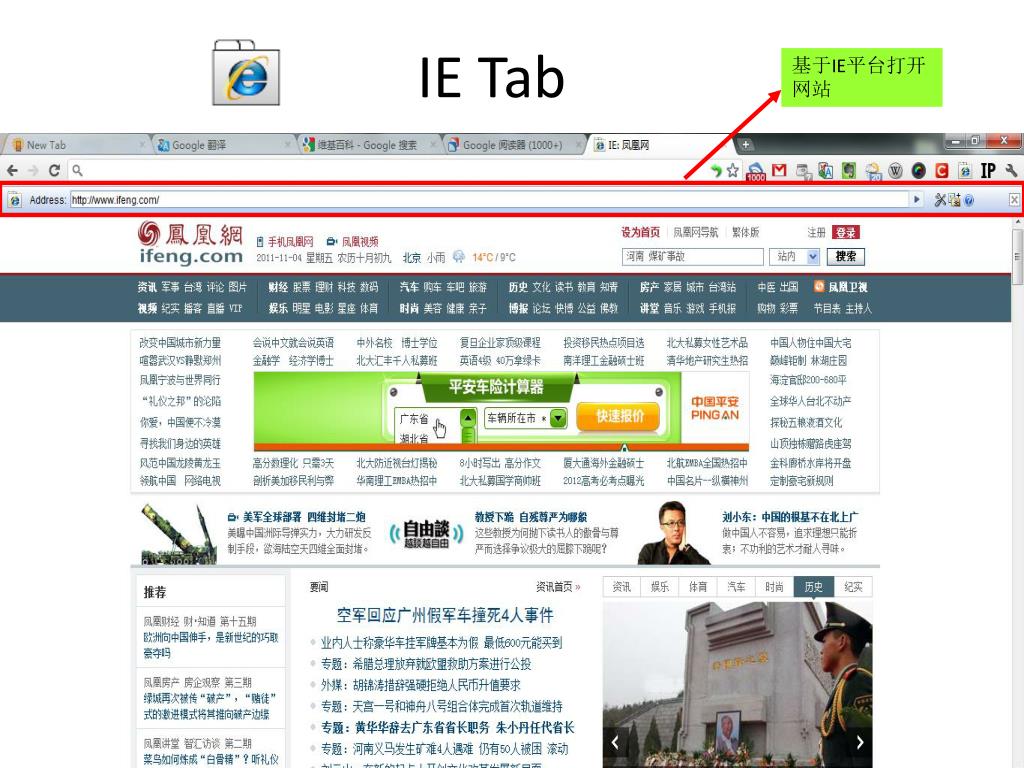Select the 体育 tab in photo panel
The height and width of the screenshot is (768, 1024).
point(697,587)
